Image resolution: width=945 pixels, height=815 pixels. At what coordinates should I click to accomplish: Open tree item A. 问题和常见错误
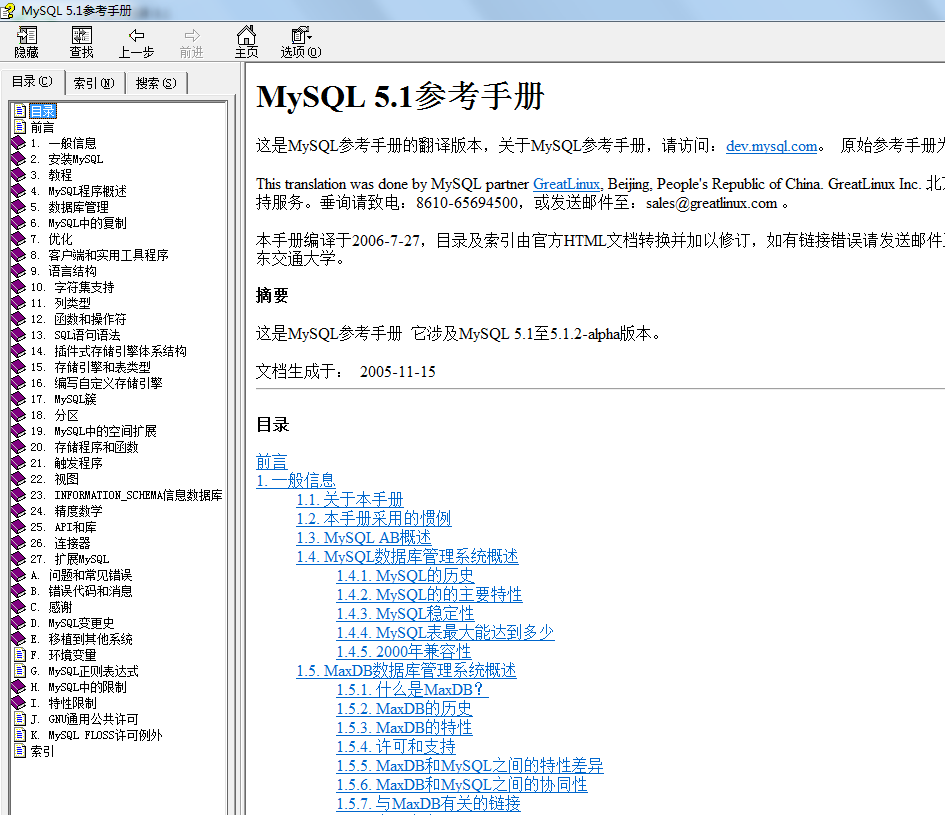click(x=81, y=575)
